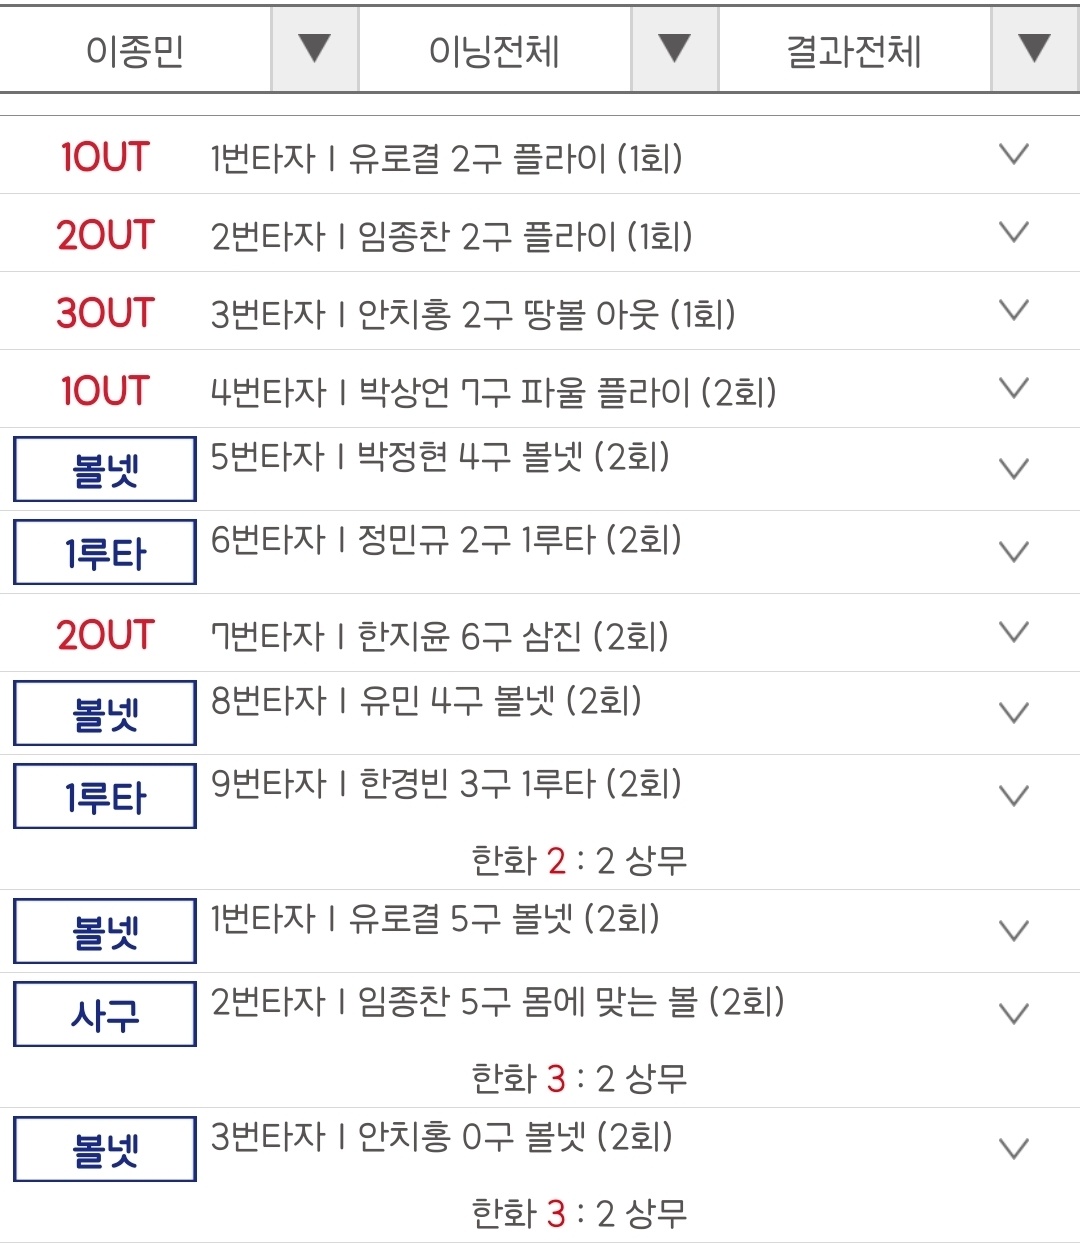Viewport: 1080px width, 1250px height.
Task: Open the 이닝전체 inning filter dropdown
Action: 674,49
